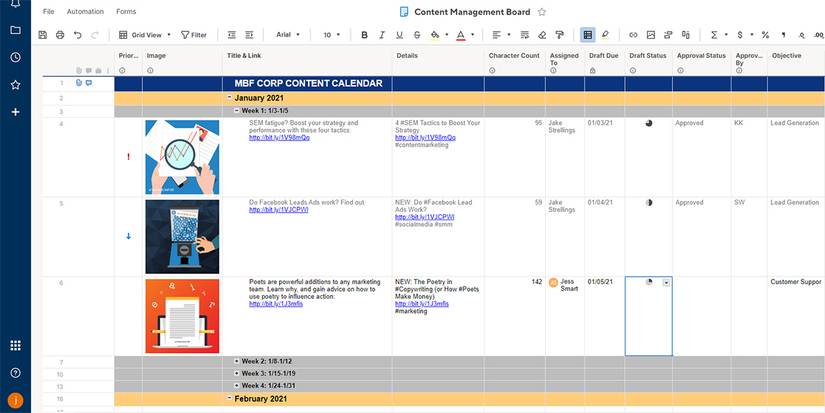This screenshot has height=413, width=825.
Task: Click the plus Create New sidebar icon
Action: [15, 112]
